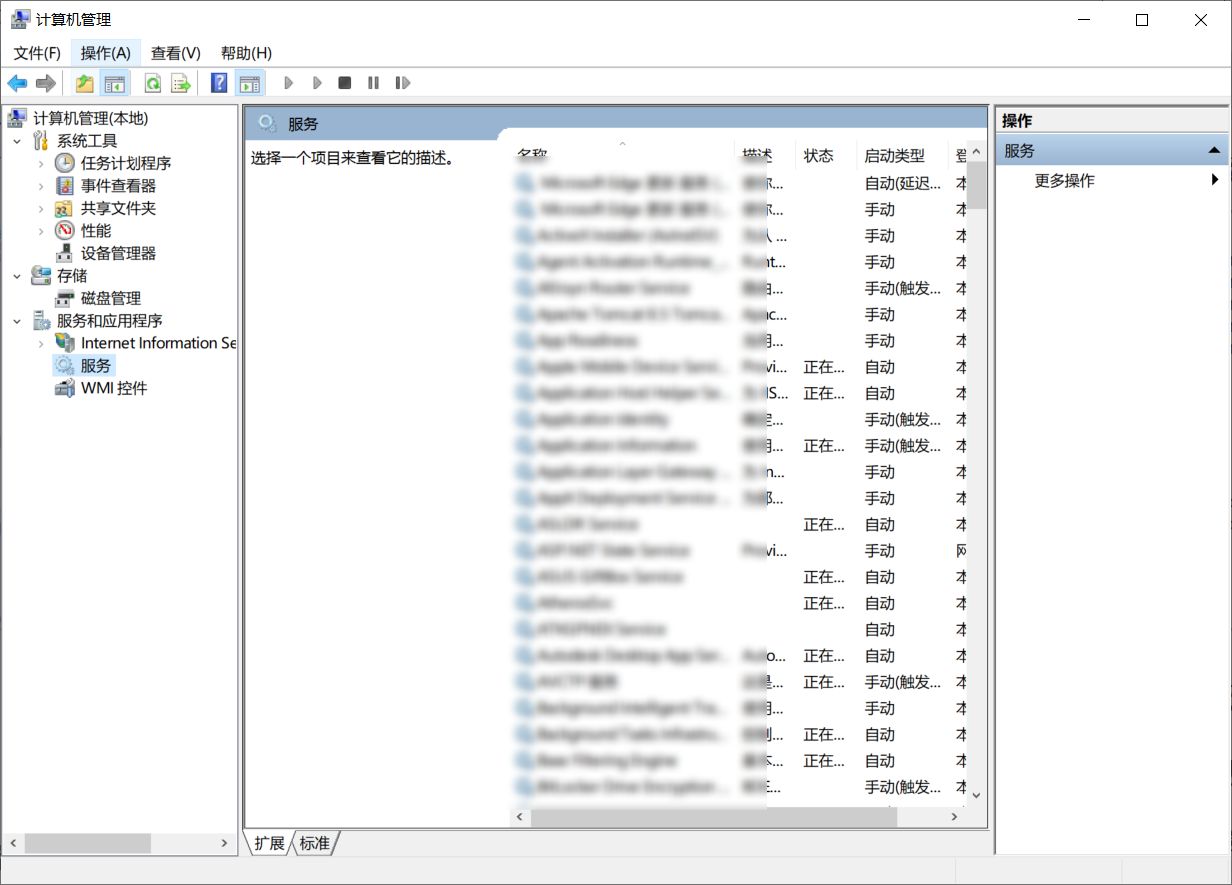Click the 磁盘管理 drive icon

point(65,298)
